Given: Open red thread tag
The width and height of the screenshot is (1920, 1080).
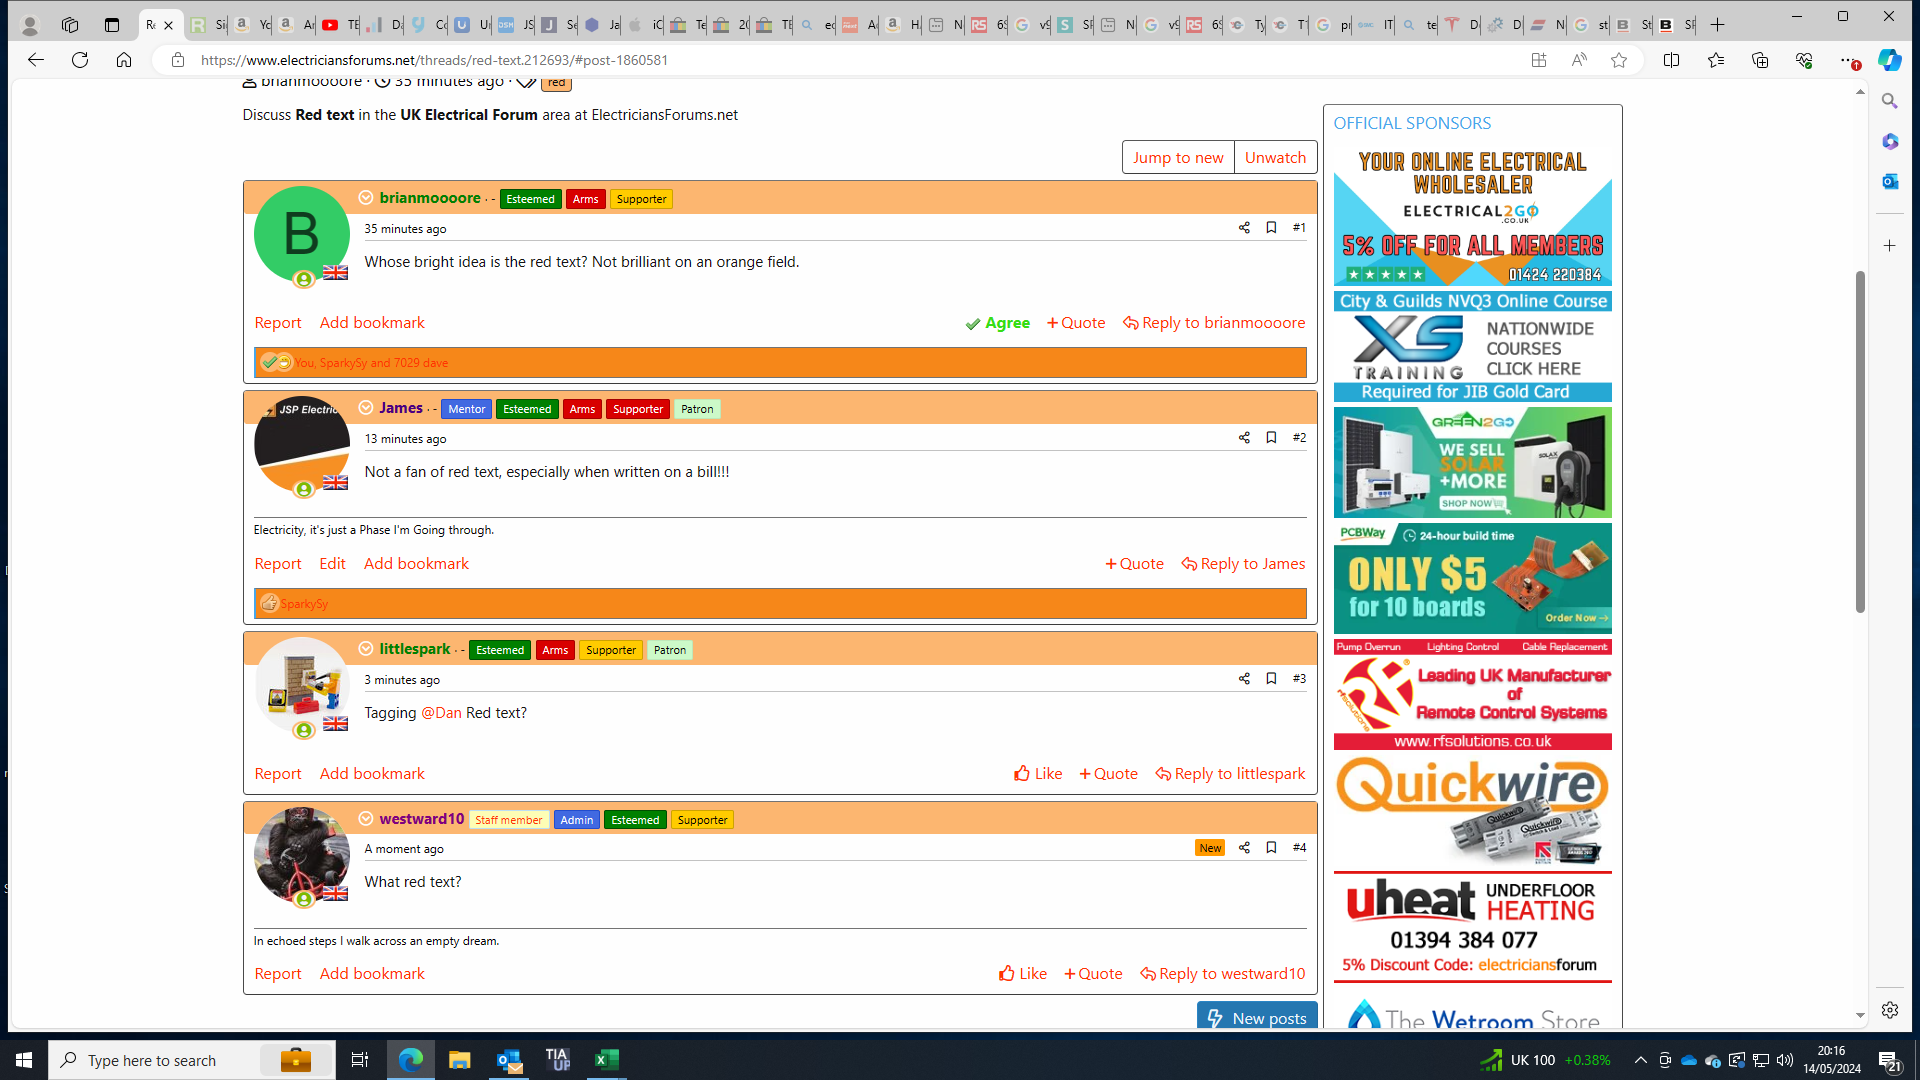Looking at the screenshot, I should tap(556, 83).
